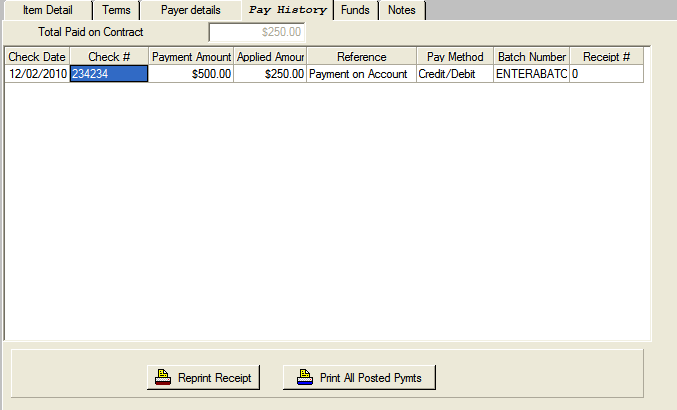Viewport: 677px width, 410px height.
Task: Select the check number 234234 cell
Action: [109, 74]
